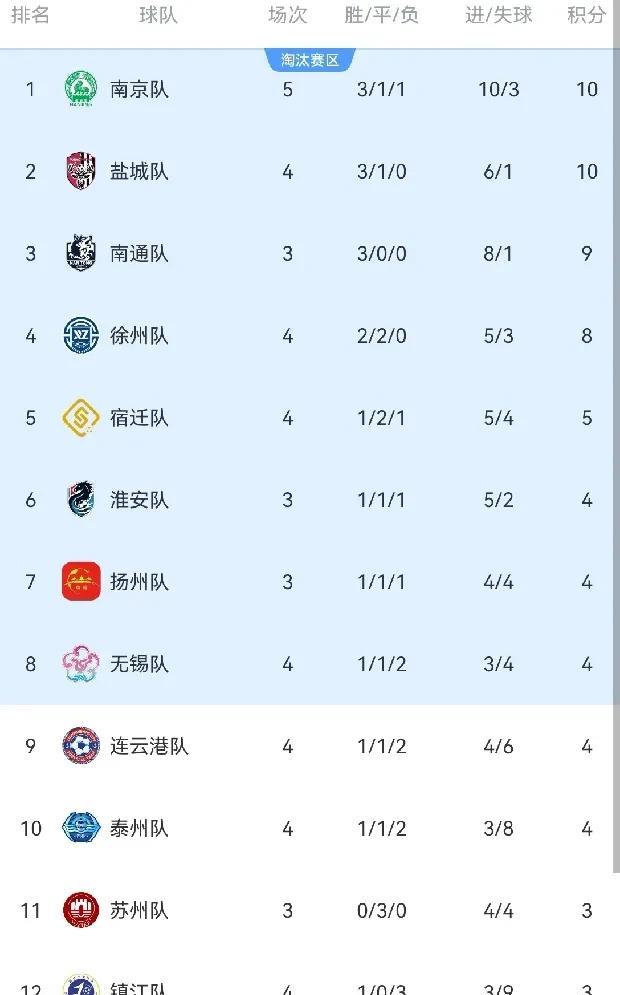This screenshot has width=620, height=995.
Task: Open the 南京队 green team logo
Action: [81, 89]
